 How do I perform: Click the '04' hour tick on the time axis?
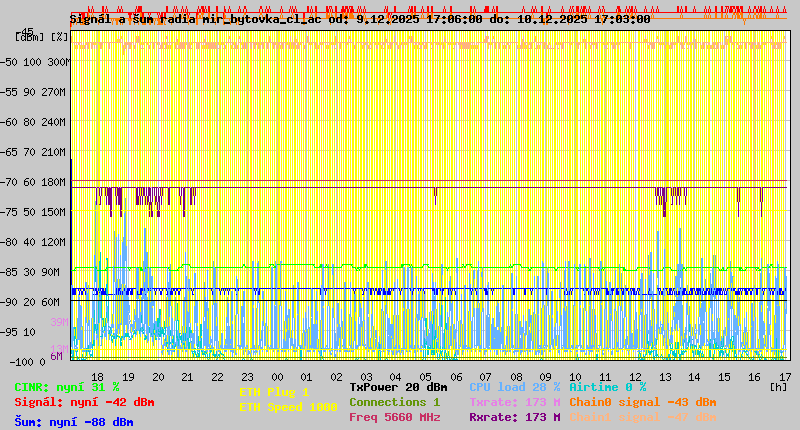coord(395,377)
